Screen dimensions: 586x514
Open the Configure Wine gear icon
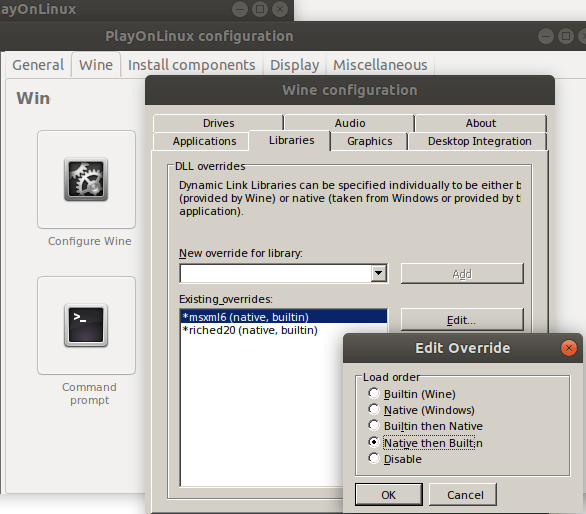(86, 179)
